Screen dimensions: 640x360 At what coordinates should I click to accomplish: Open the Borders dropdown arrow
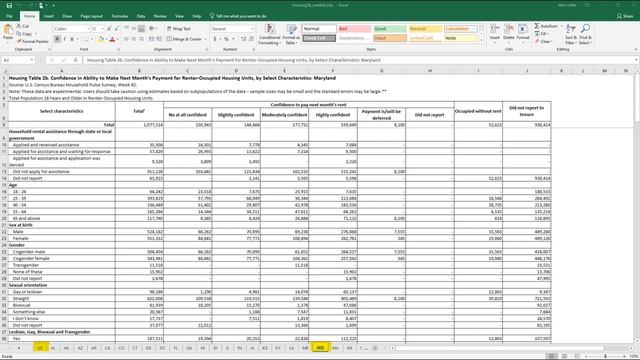point(92,39)
